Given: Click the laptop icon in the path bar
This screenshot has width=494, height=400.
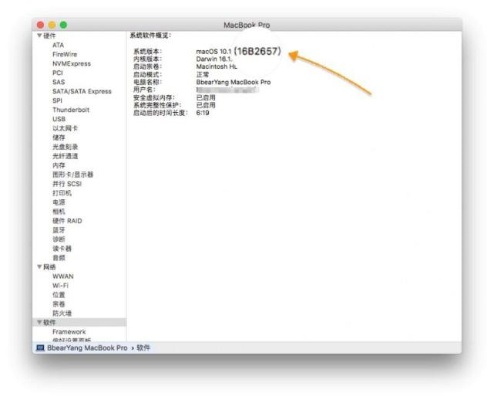Looking at the screenshot, I should point(40,348).
